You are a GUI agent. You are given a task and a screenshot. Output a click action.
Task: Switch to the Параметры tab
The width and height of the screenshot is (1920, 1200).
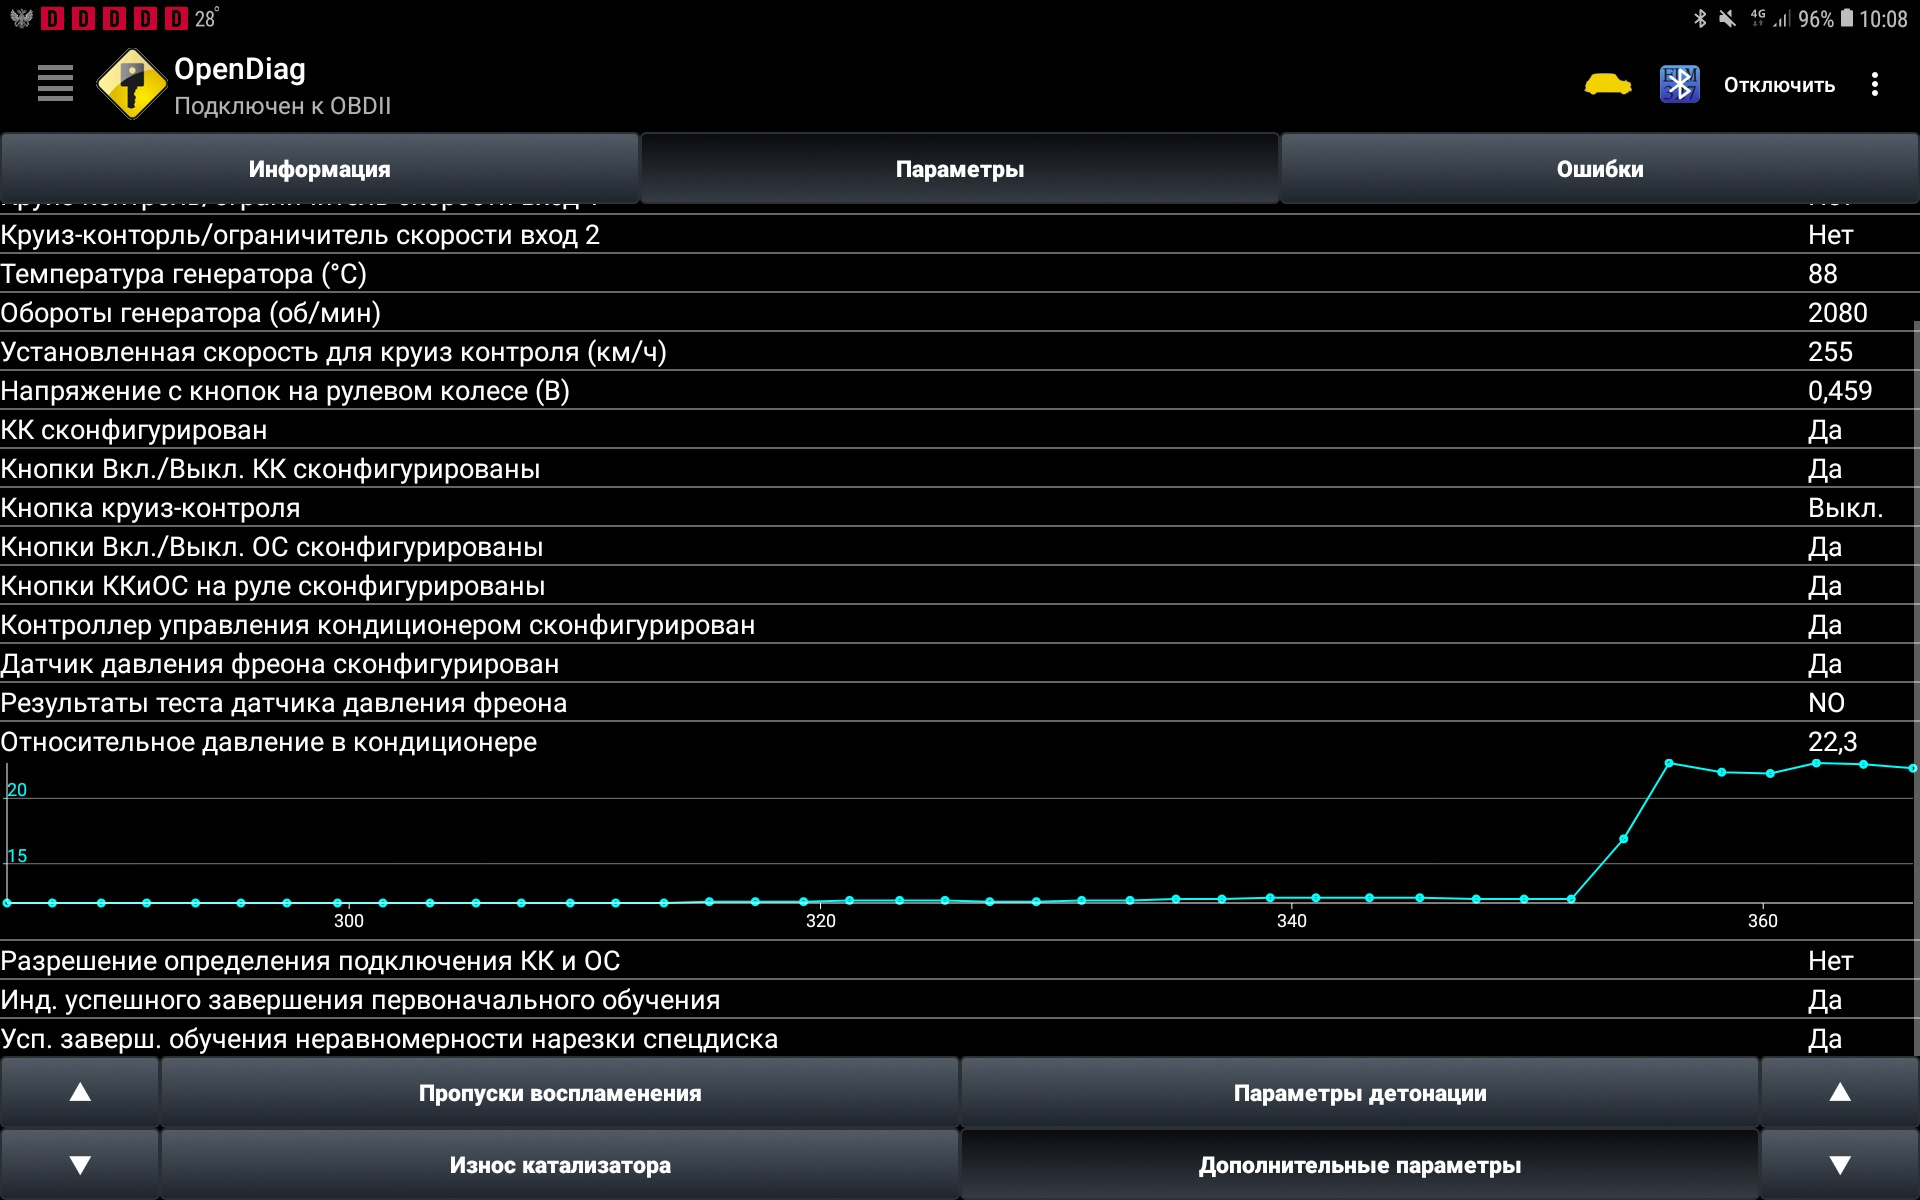pyautogui.click(x=960, y=169)
